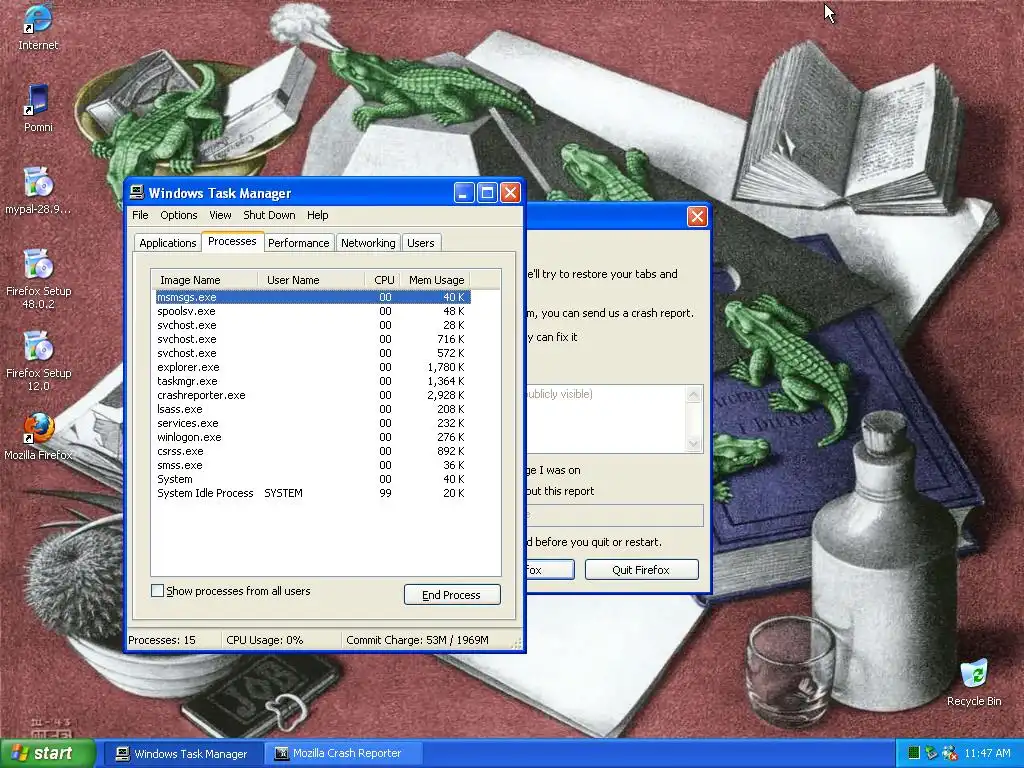
Task: Select the Firefox Setup 48.0.2 icon
Action: [x=38, y=279]
